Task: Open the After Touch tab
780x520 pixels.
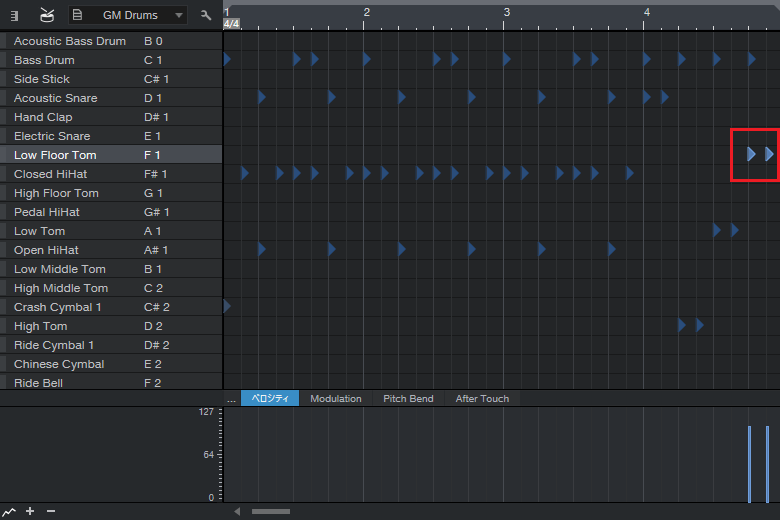Action: [x=482, y=398]
